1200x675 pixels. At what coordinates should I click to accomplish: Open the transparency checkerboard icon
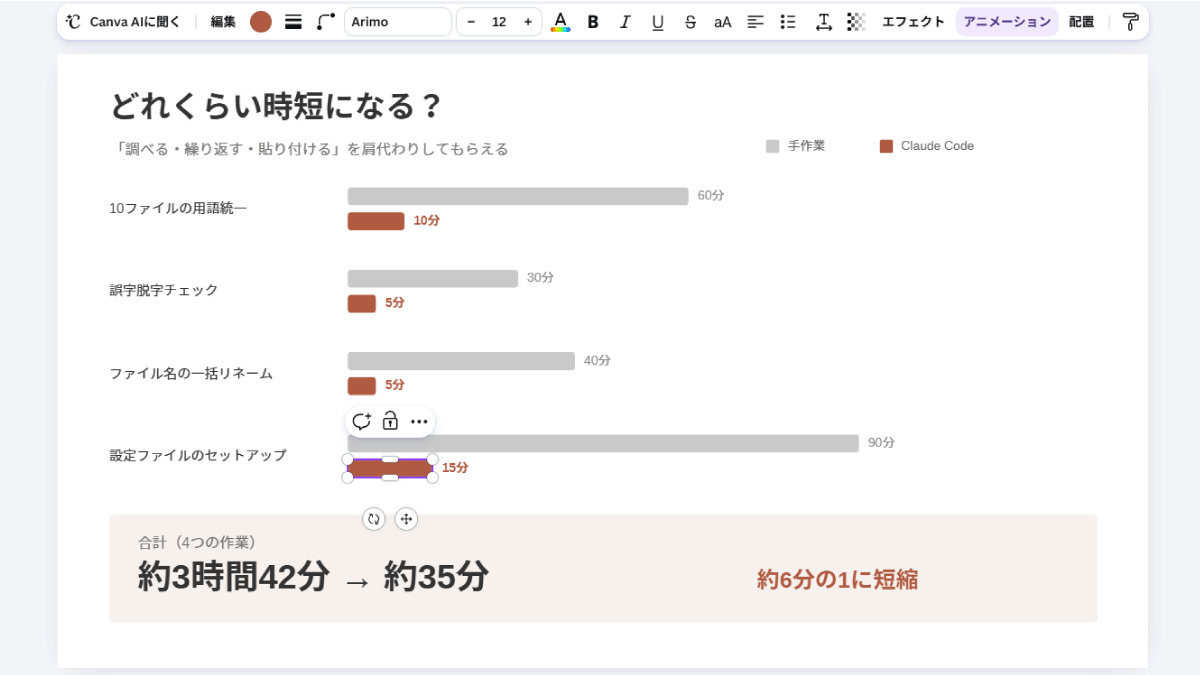pos(856,22)
